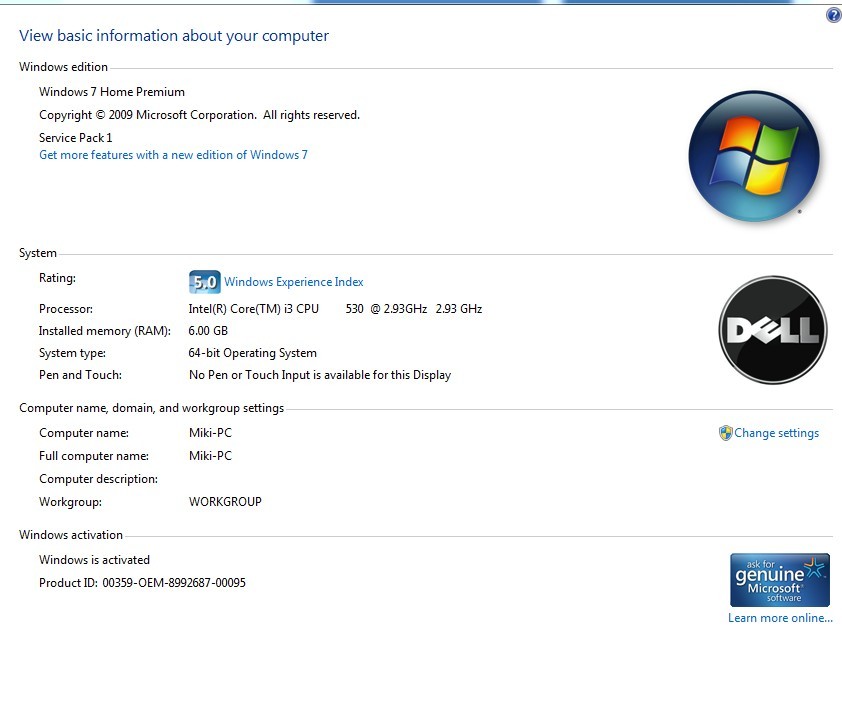Click the Computer name value Miki-PC
842x726 pixels.
[x=210, y=433]
